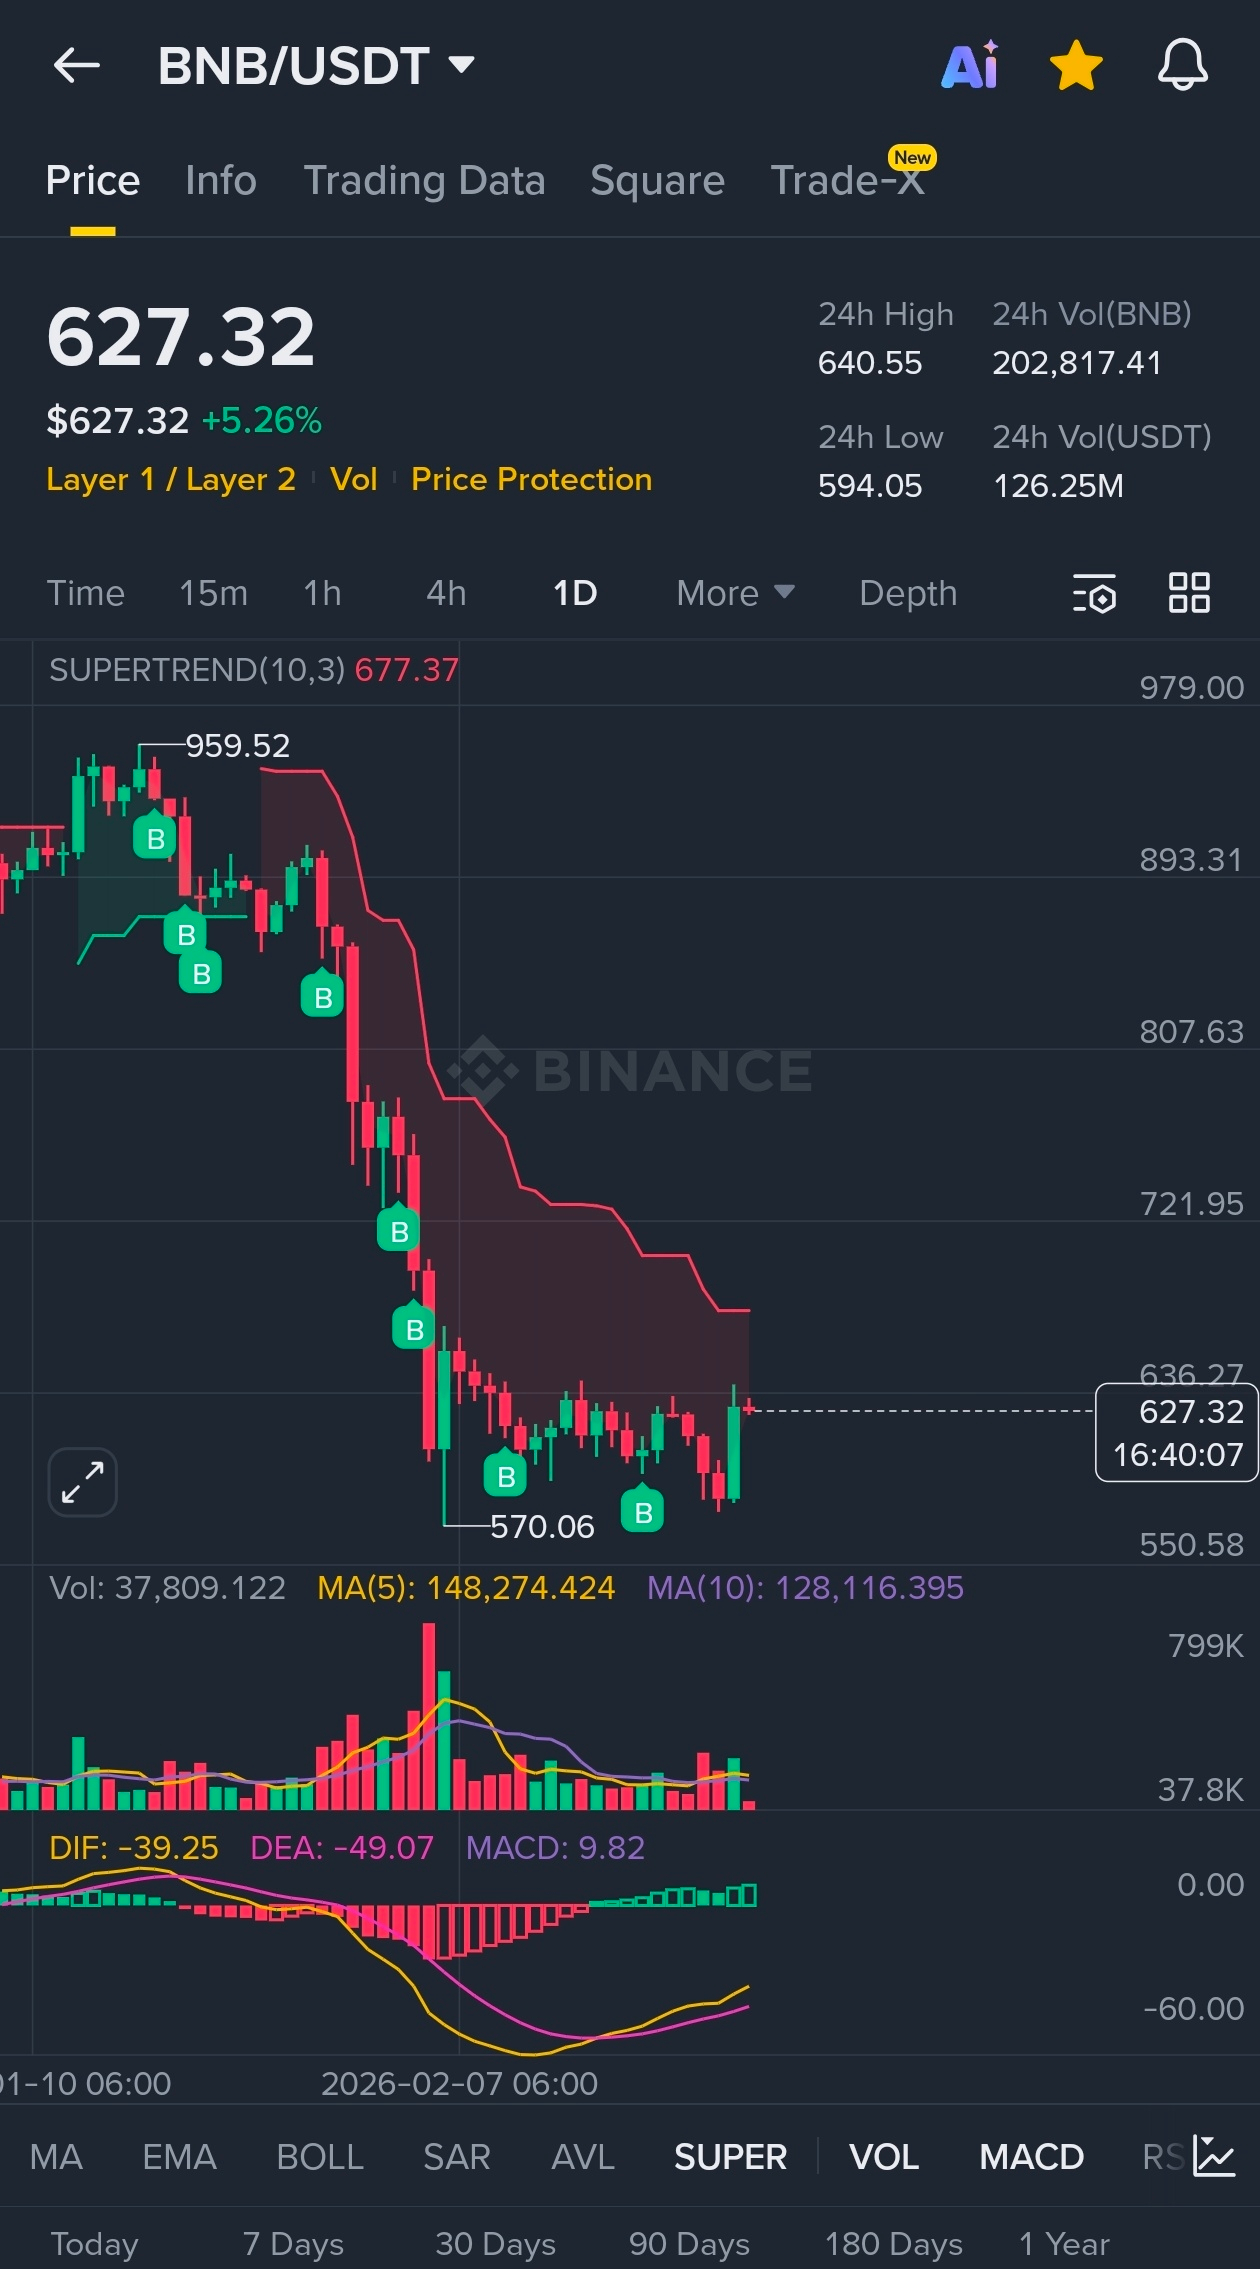Show the 1 Year performance range
This screenshot has width=1260, height=2269.
[1064, 2244]
